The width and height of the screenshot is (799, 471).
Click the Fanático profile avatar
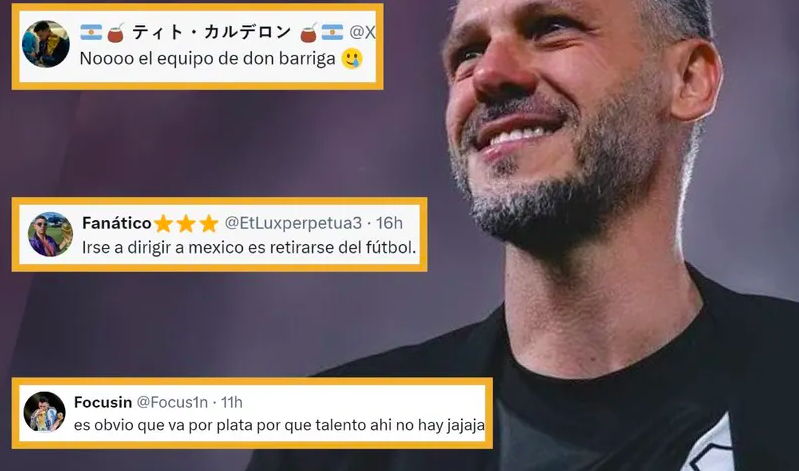[x=50, y=234]
